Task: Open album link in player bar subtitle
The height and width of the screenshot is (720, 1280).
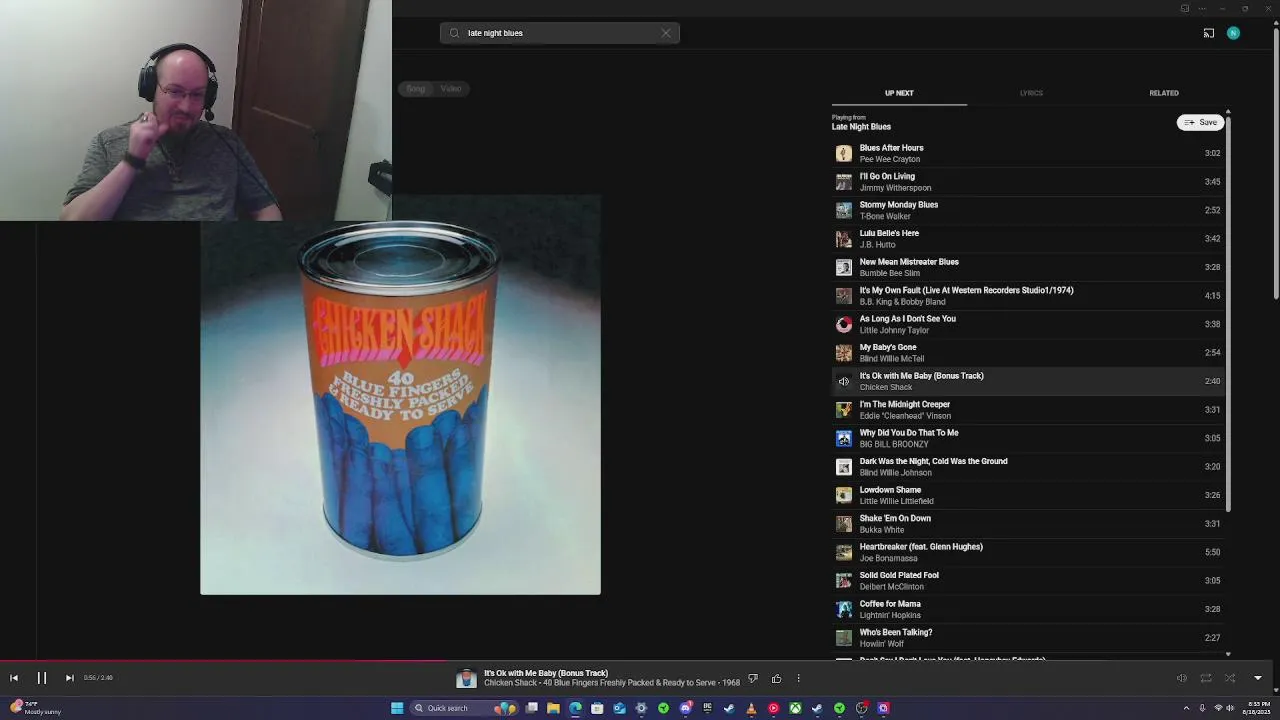Action: point(629,683)
